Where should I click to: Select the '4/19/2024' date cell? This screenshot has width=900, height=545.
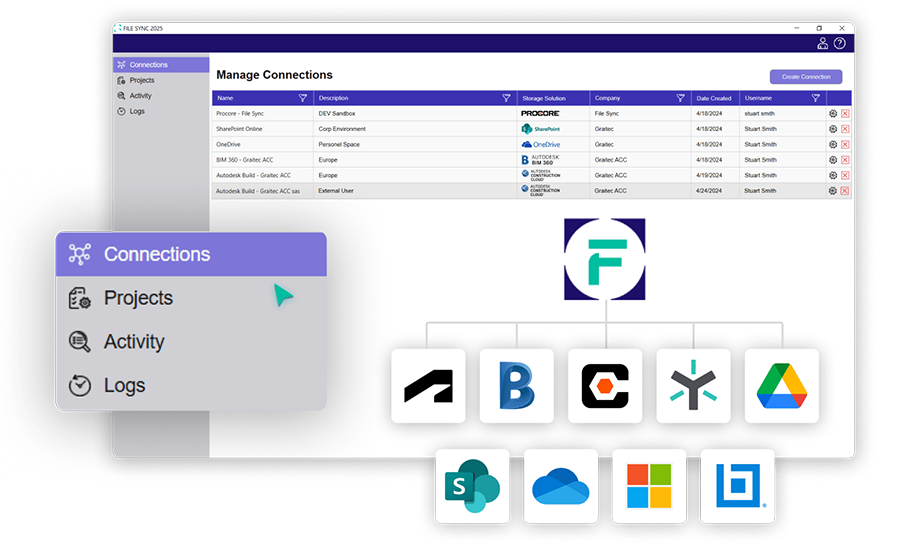715,176
